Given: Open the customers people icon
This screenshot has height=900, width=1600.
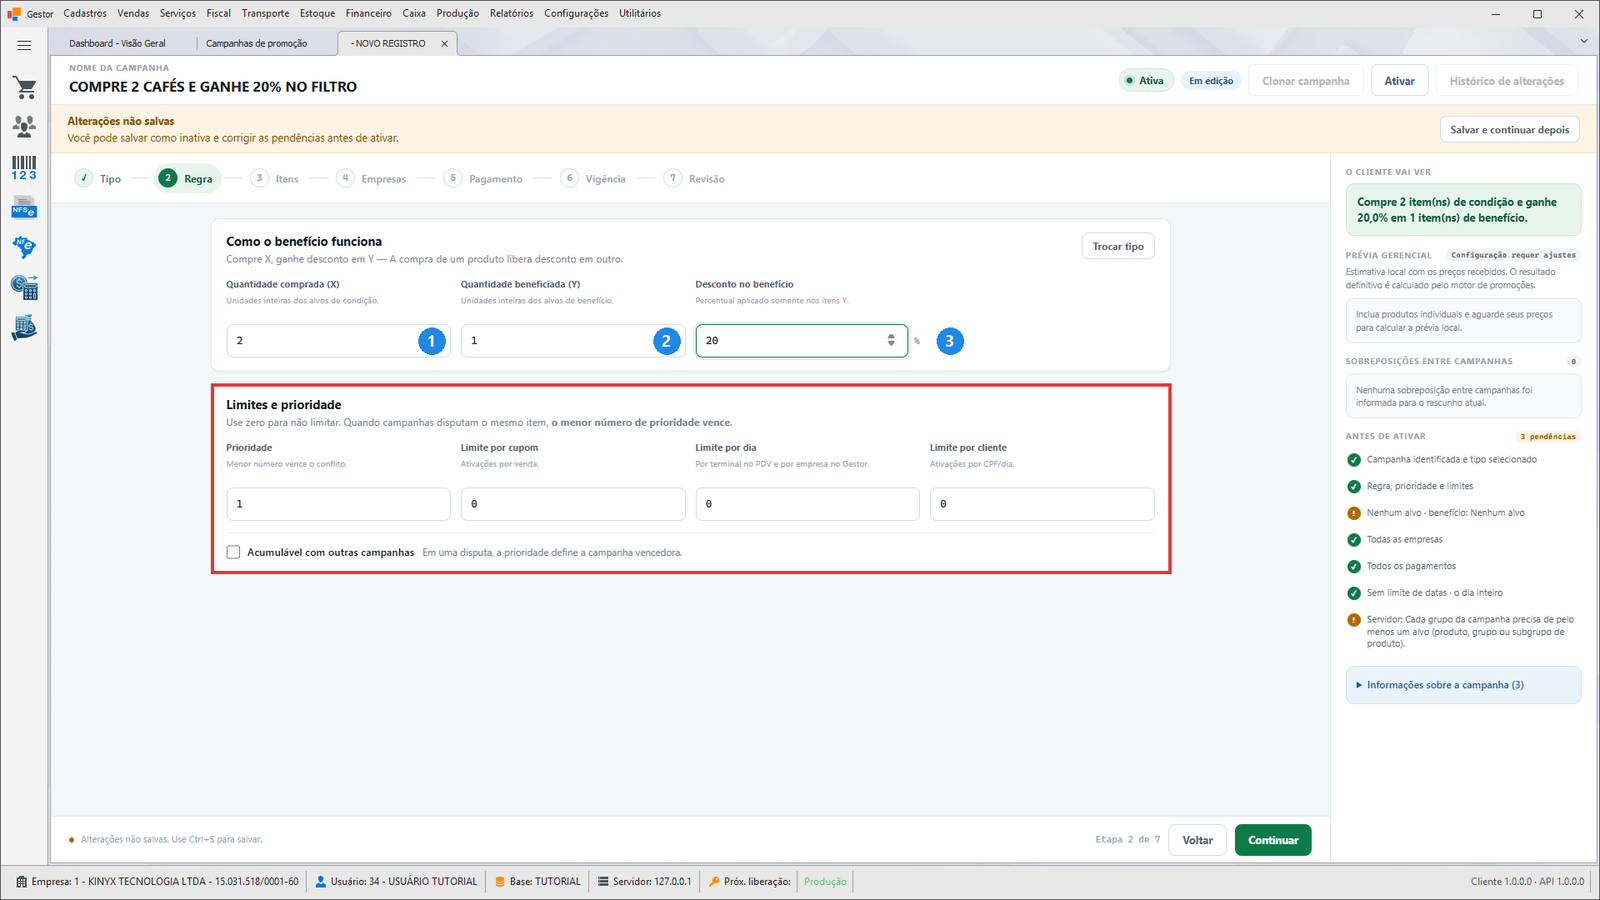Looking at the screenshot, I should (x=24, y=126).
